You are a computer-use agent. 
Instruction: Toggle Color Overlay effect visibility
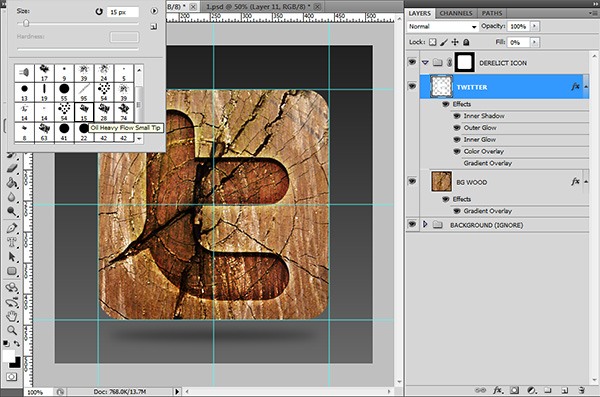[457, 152]
